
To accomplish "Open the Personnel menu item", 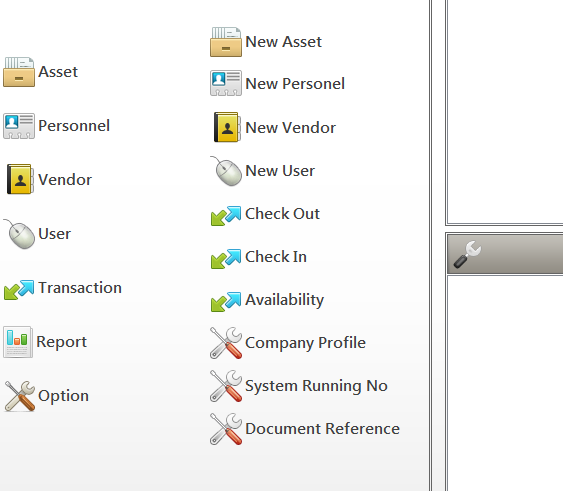I will coord(74,126).
